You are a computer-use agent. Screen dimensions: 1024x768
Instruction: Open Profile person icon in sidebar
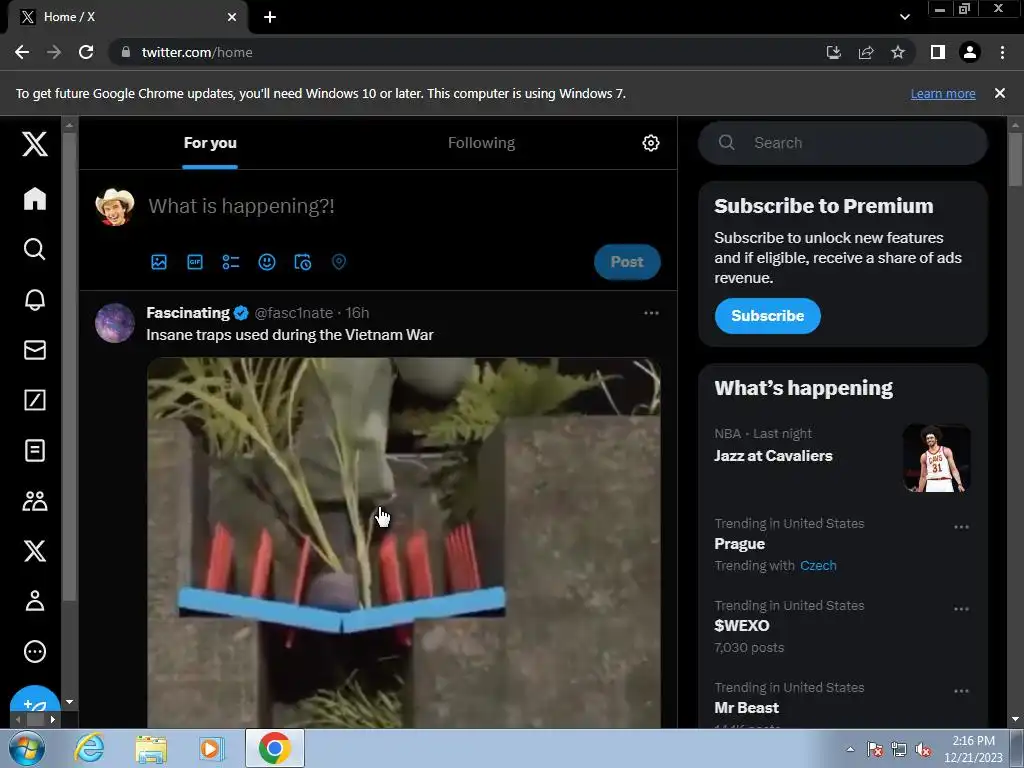point(35,601)
